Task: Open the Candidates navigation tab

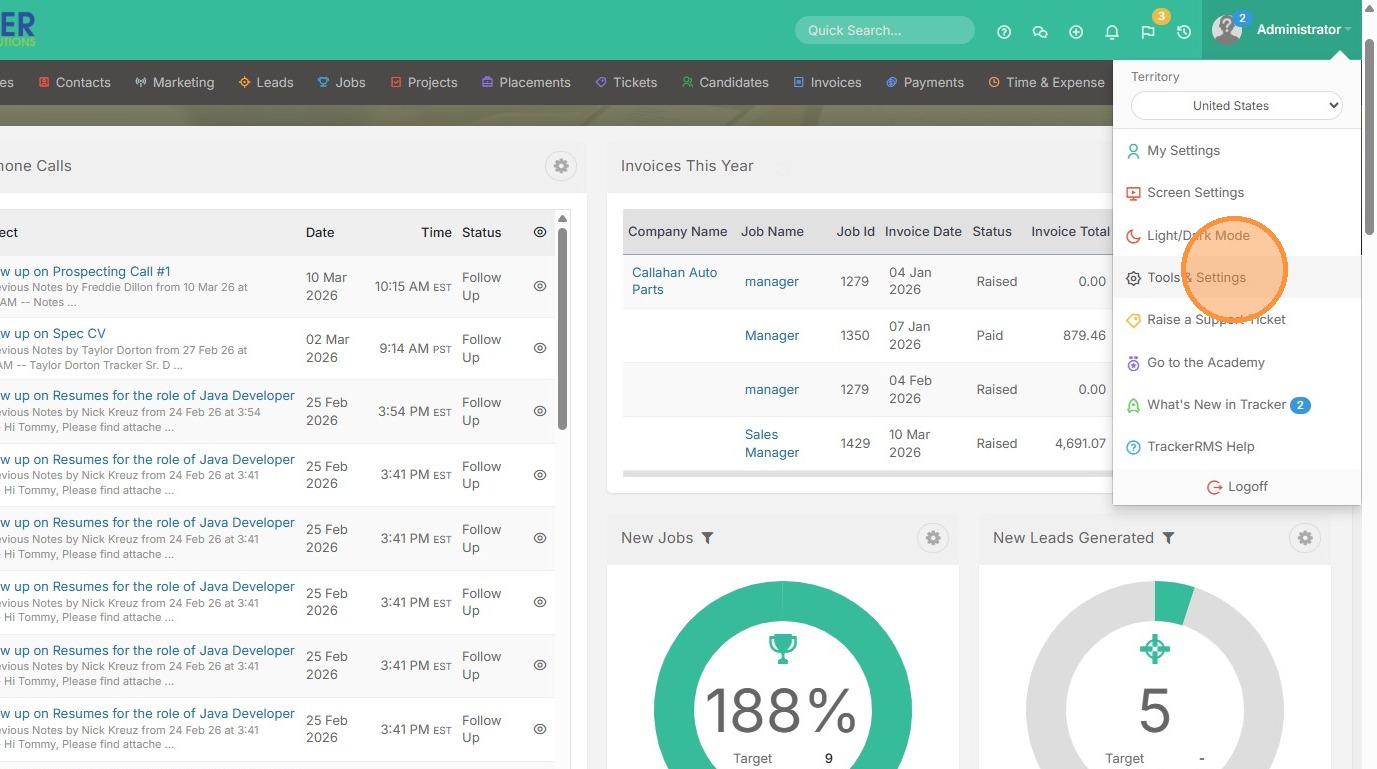Action: click(733, 82)
